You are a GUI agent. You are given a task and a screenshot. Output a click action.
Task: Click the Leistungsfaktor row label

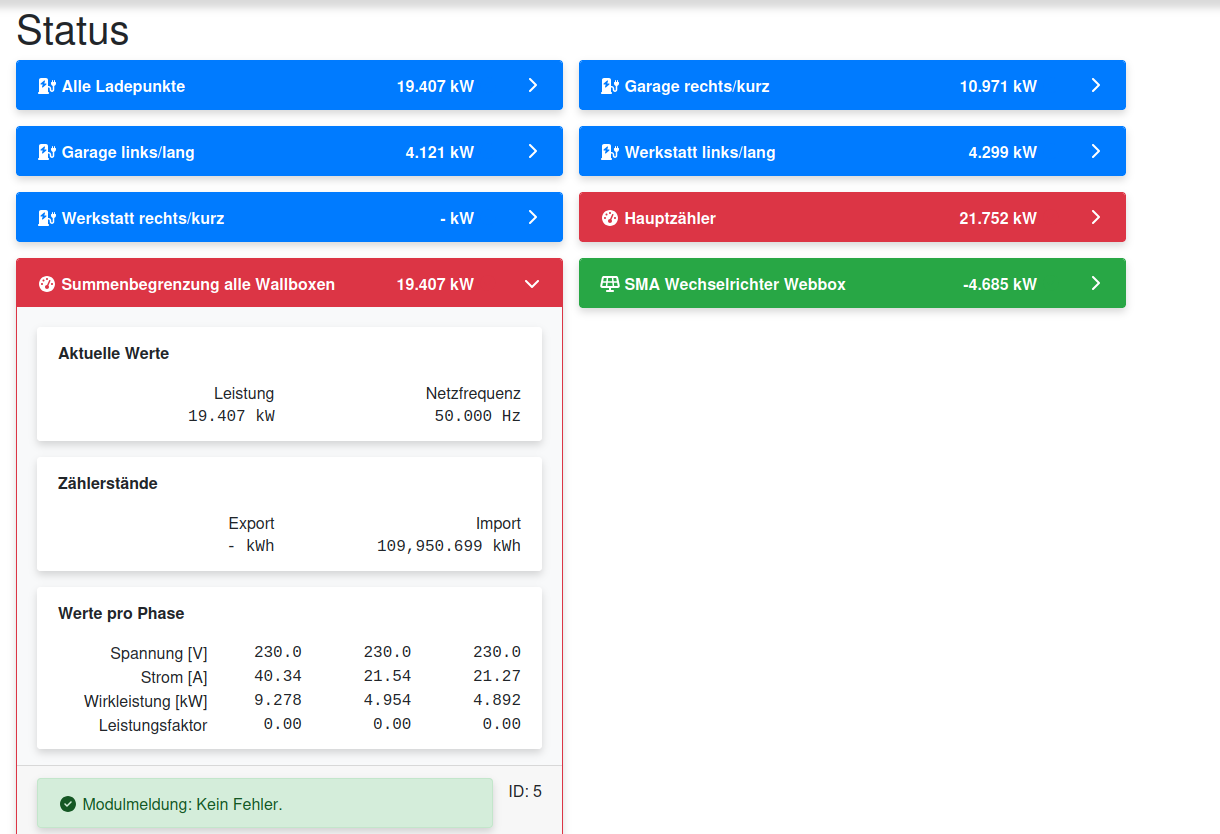pyautogui.click(x=153, y=725)
